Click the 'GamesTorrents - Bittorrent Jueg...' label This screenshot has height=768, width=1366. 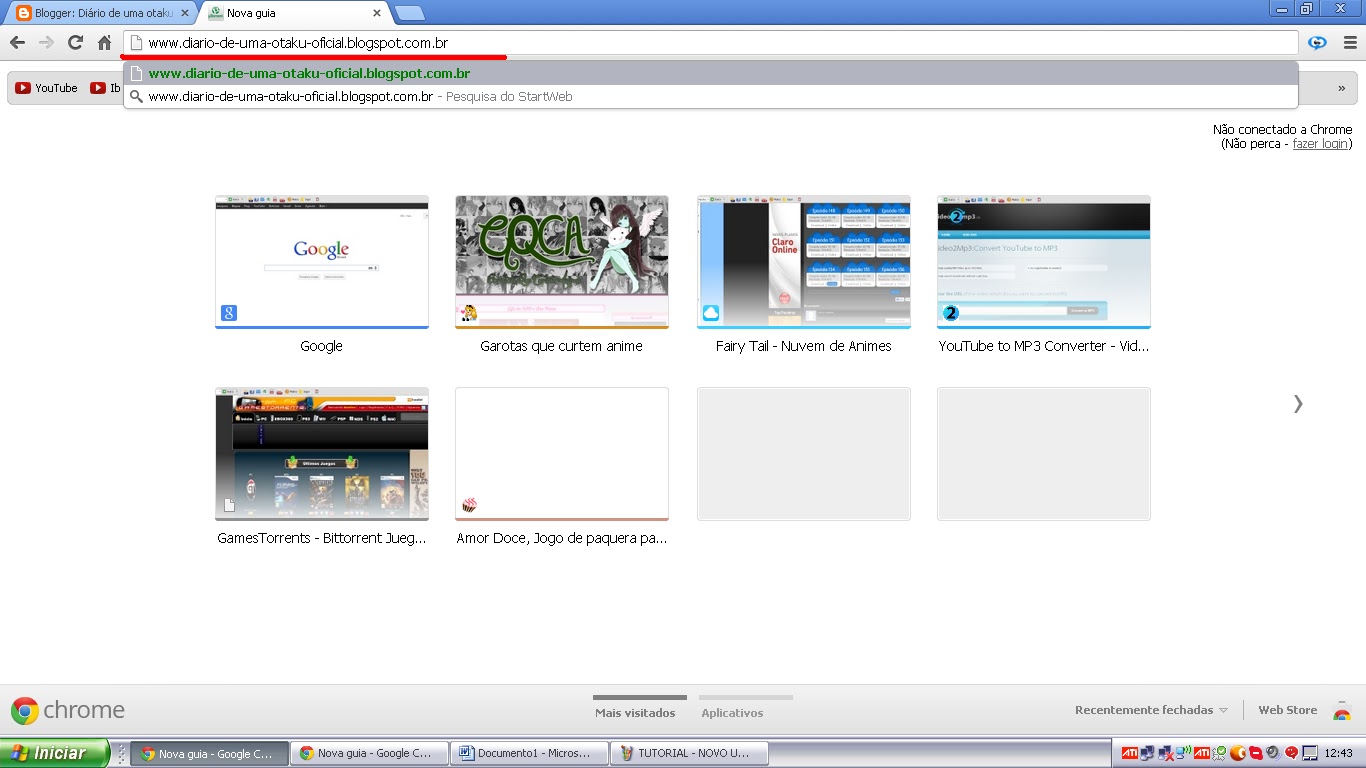(322, 538)
